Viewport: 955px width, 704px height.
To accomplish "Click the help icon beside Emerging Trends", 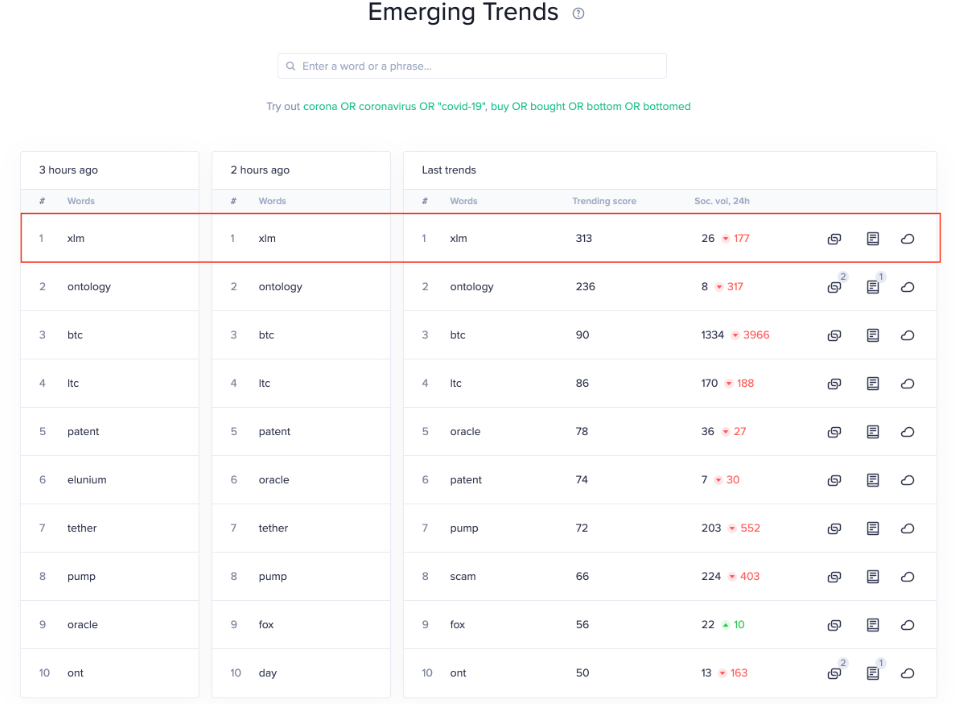I will click(578, 13).
